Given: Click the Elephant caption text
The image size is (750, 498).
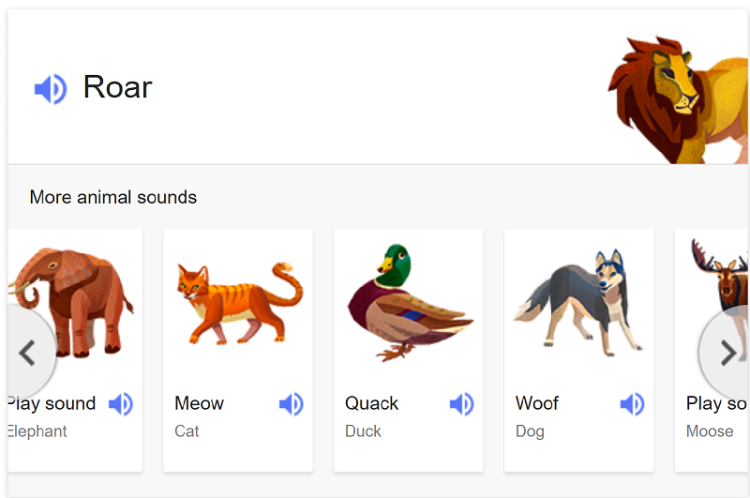Looking at the screenshot, I should click(37, 431).
